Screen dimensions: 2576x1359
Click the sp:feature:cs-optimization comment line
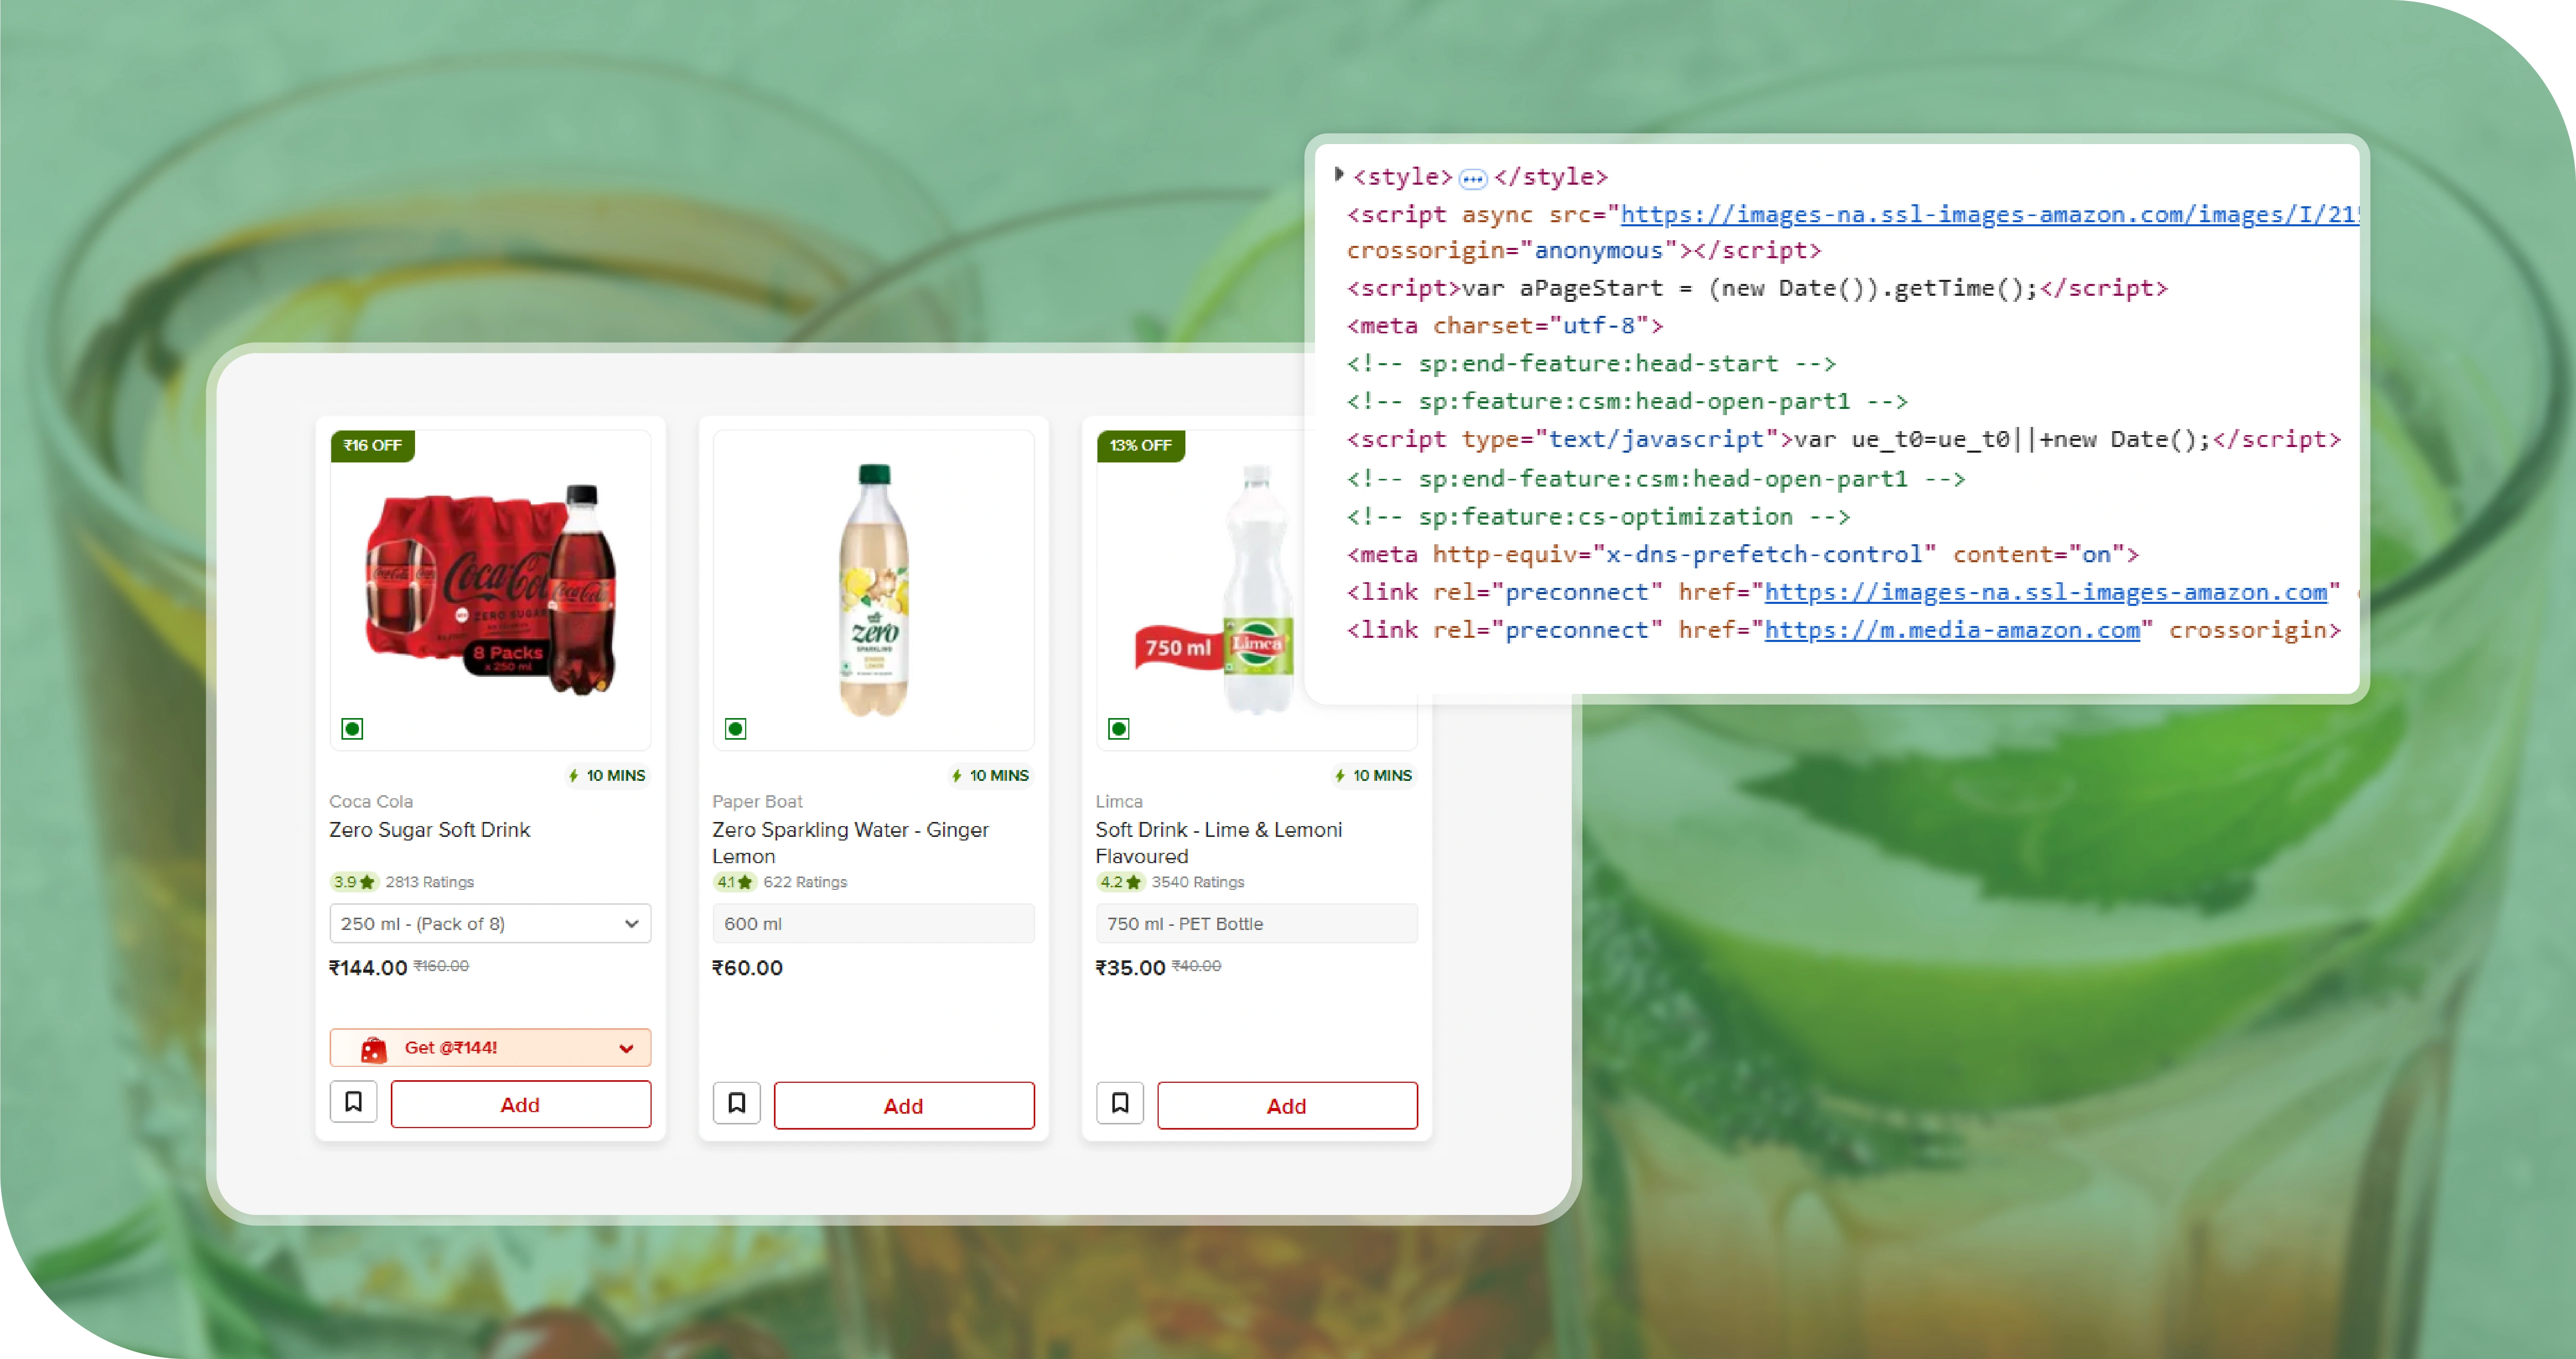[x=1598, y=517]
